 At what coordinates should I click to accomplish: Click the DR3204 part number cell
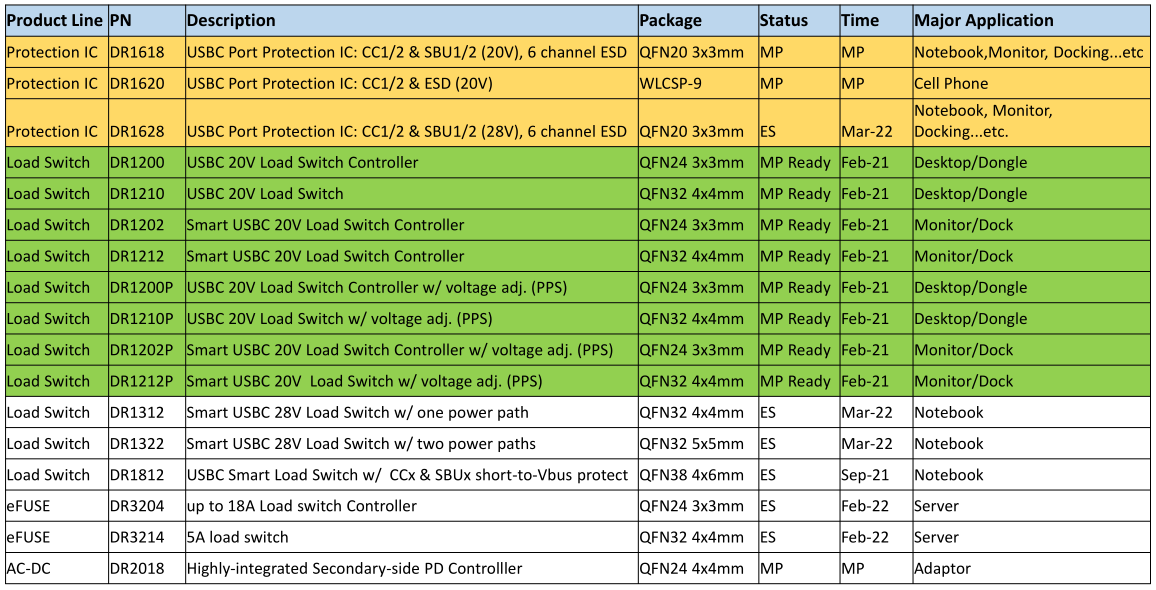coord(147,506)
